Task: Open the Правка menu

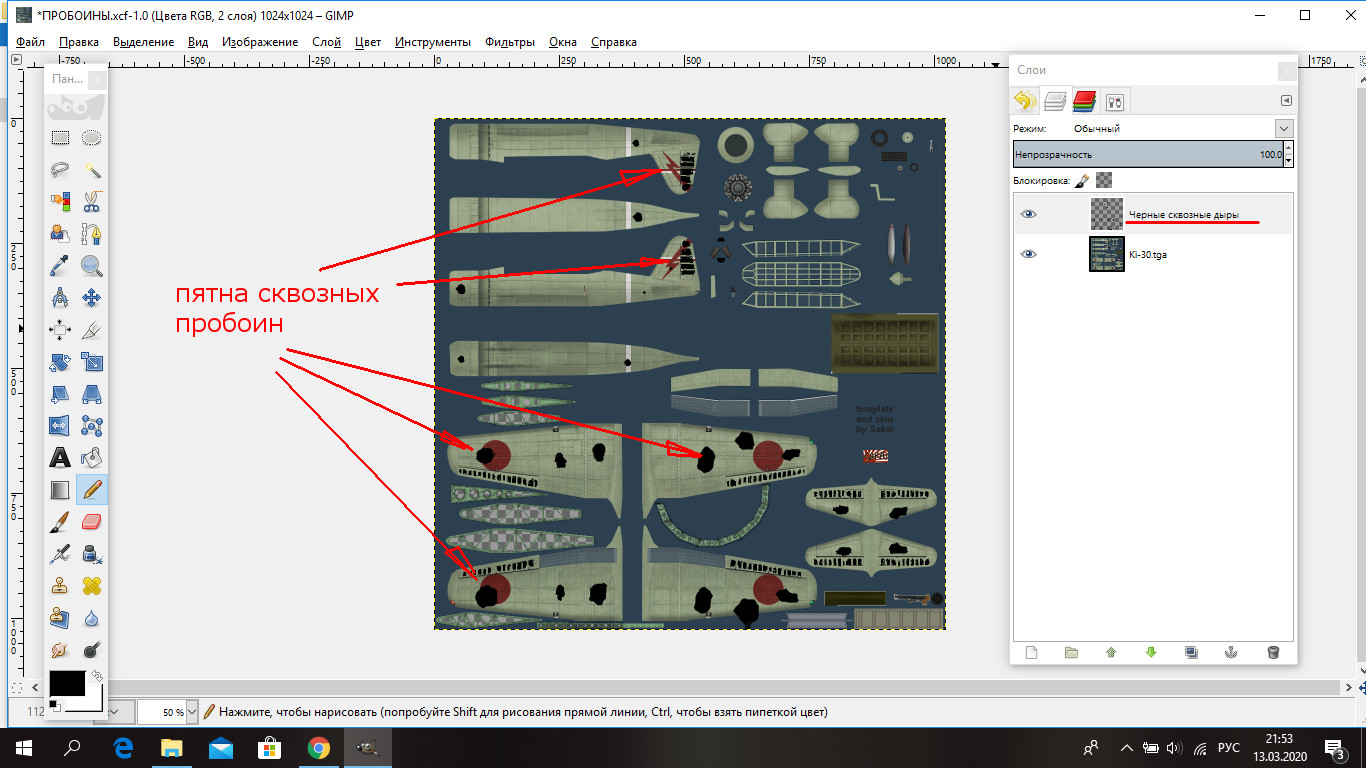Action: (x=79, y=42)
